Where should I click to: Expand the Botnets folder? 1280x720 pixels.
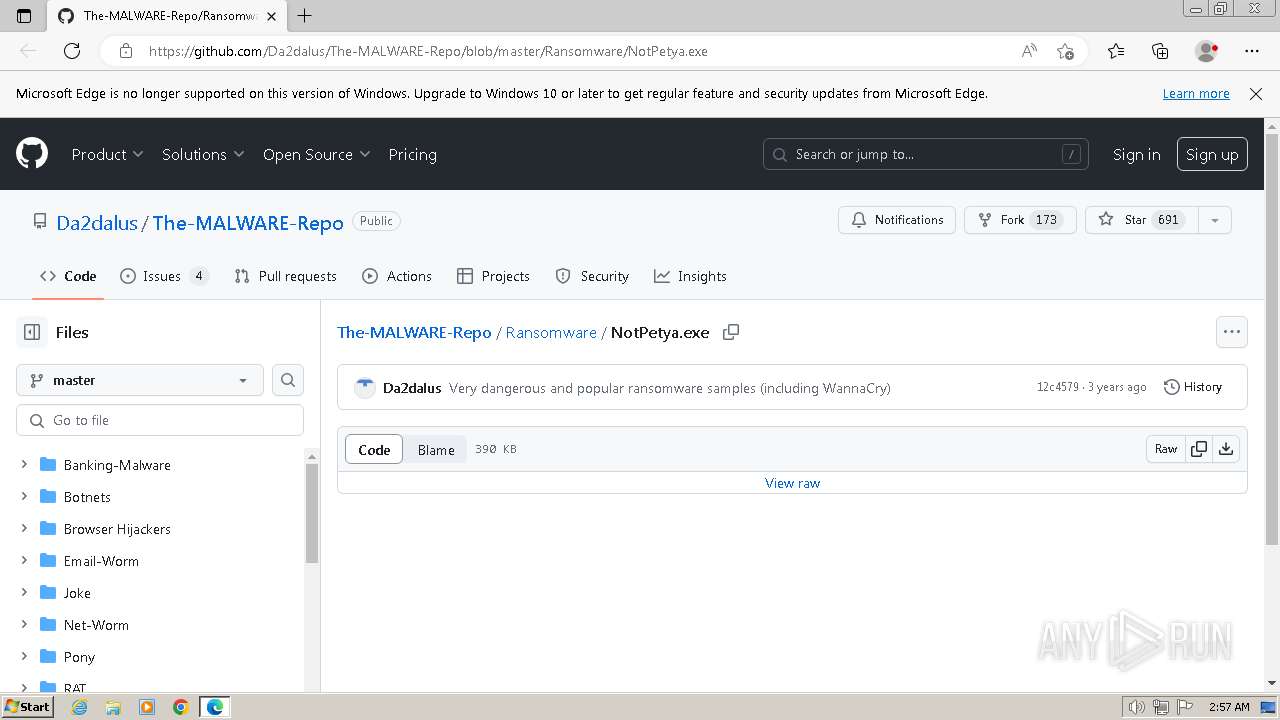click(x=24, y=496)
